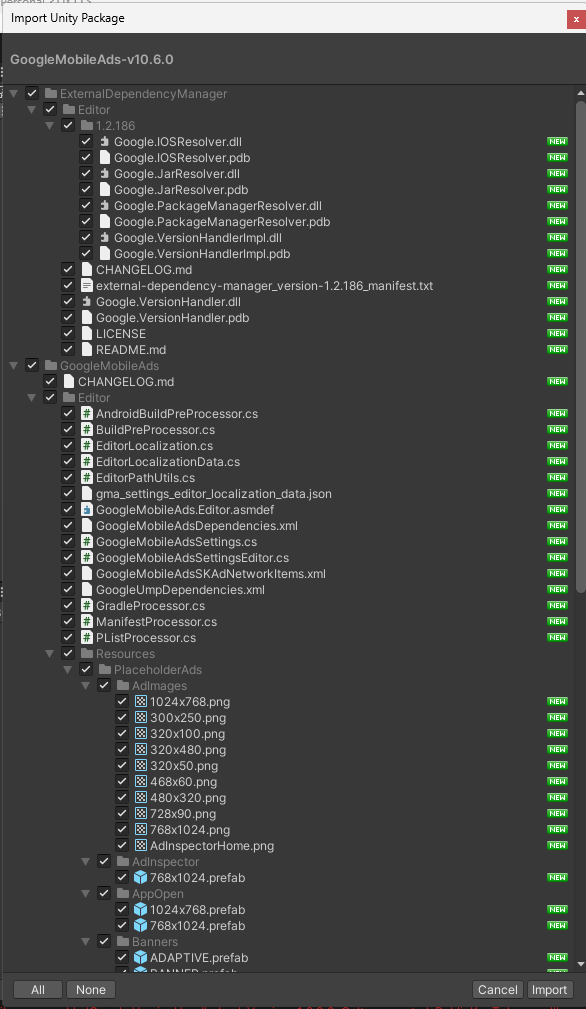Click the AdInspector 768x1024.prefab cube icon

[141, 878]
